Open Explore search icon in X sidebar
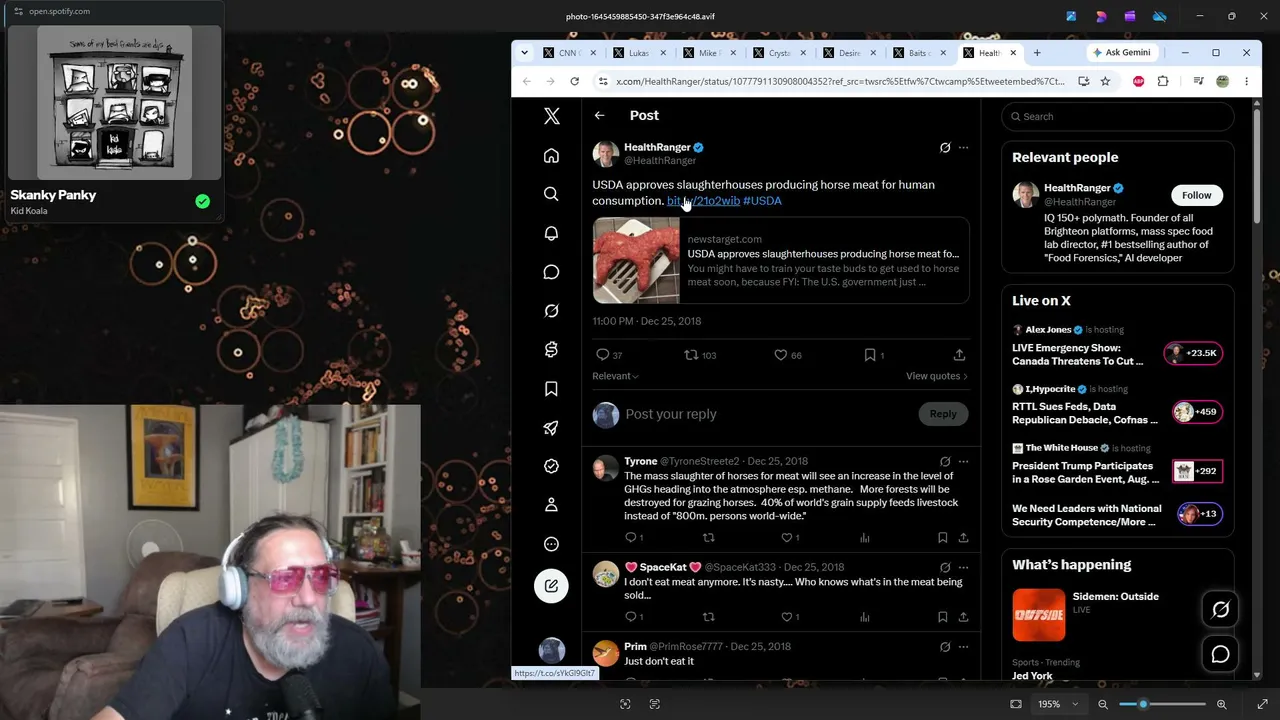This screenshot has width=1280, height=720. (551, 194)
